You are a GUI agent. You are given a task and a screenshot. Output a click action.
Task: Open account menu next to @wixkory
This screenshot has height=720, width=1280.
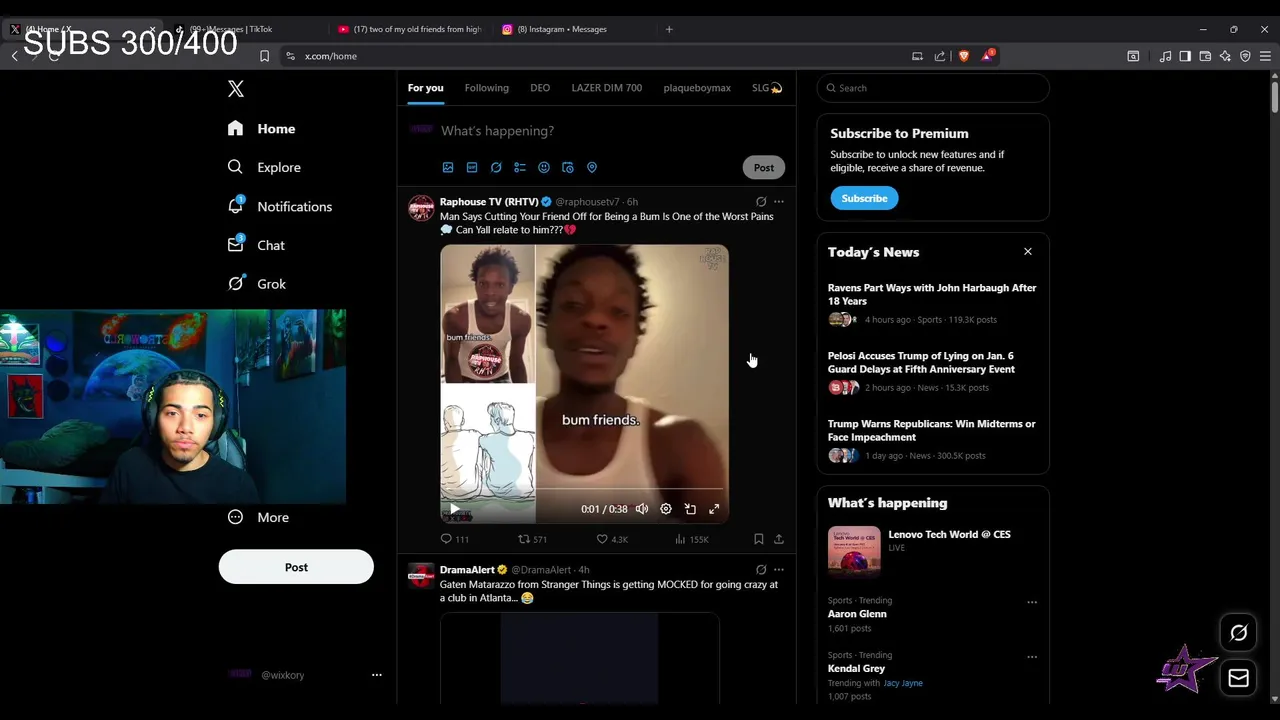(377, 675)
